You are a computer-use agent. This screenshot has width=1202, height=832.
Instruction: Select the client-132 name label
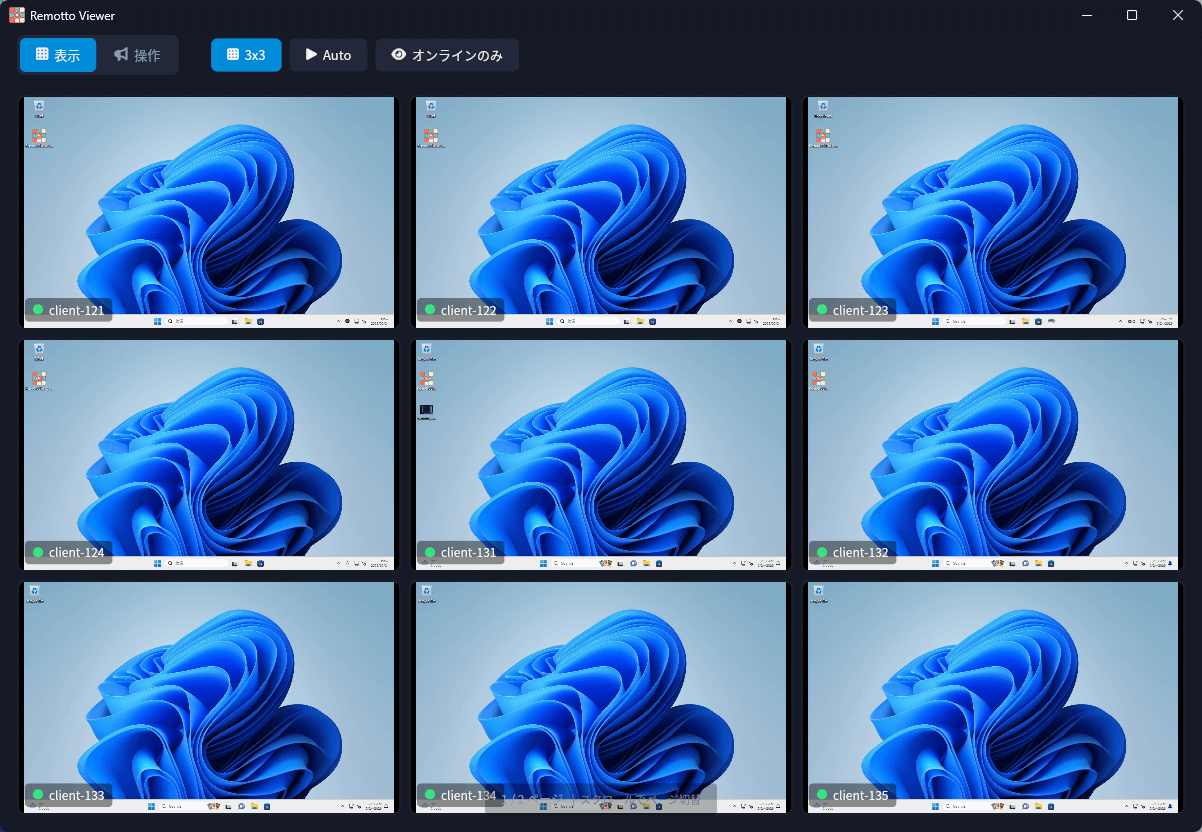click(x=860, y=552)
